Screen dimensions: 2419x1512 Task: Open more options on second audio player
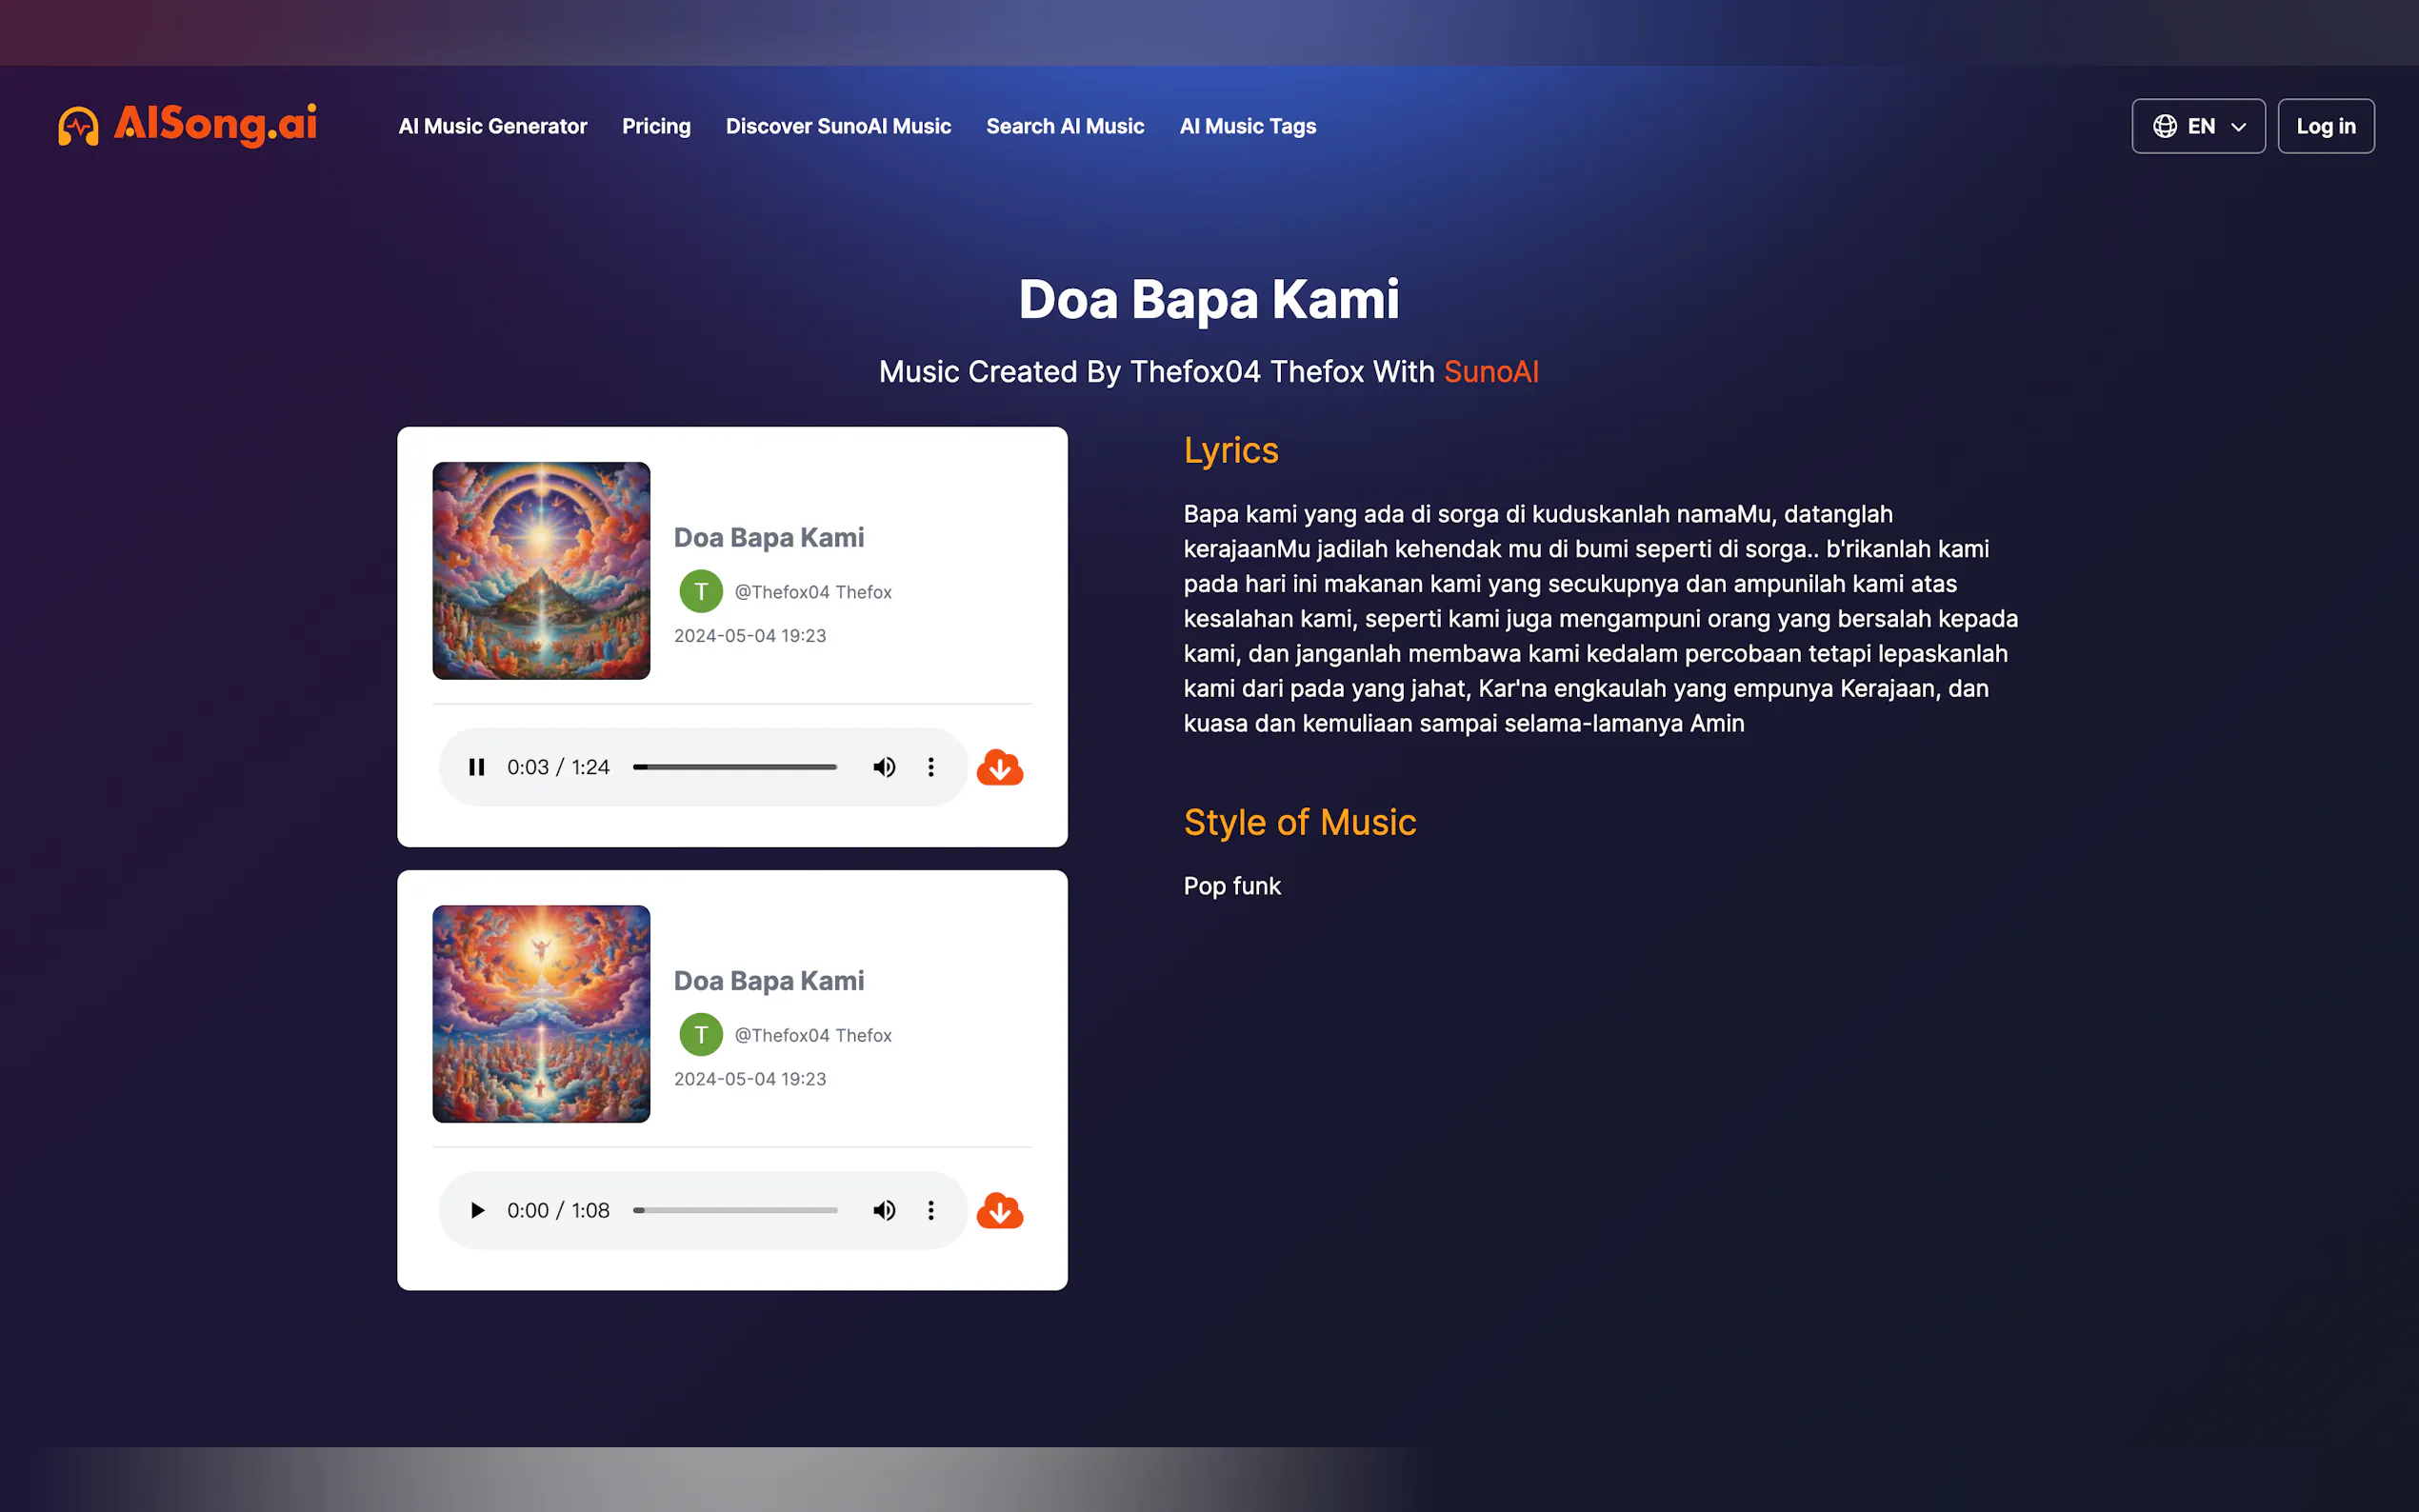[x=931, y=1210]
